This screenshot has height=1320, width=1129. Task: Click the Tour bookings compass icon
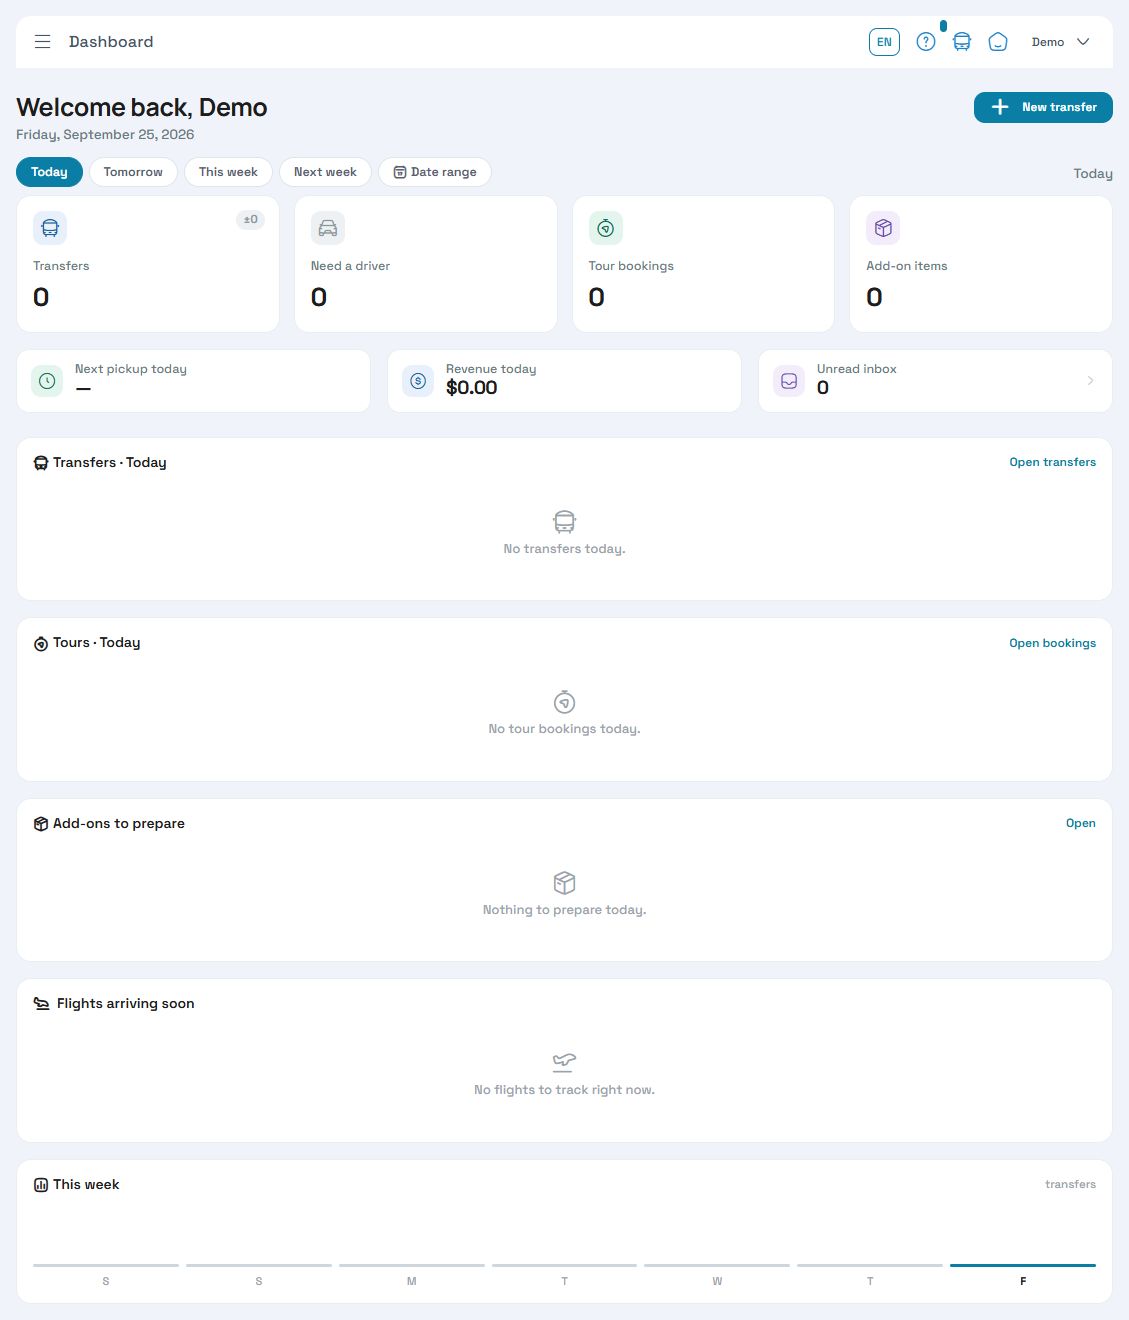coord(606,228)
